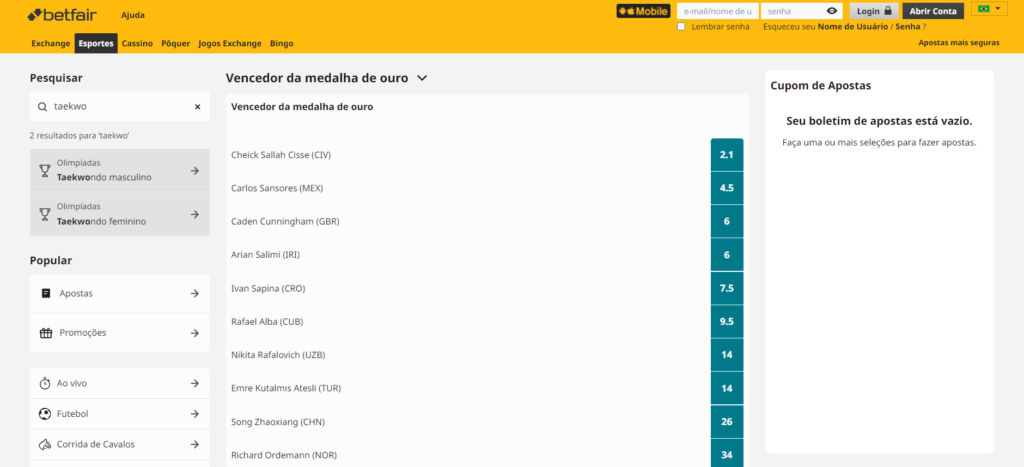Open Apostas arrow in Popular list

(x=195, y=294)
